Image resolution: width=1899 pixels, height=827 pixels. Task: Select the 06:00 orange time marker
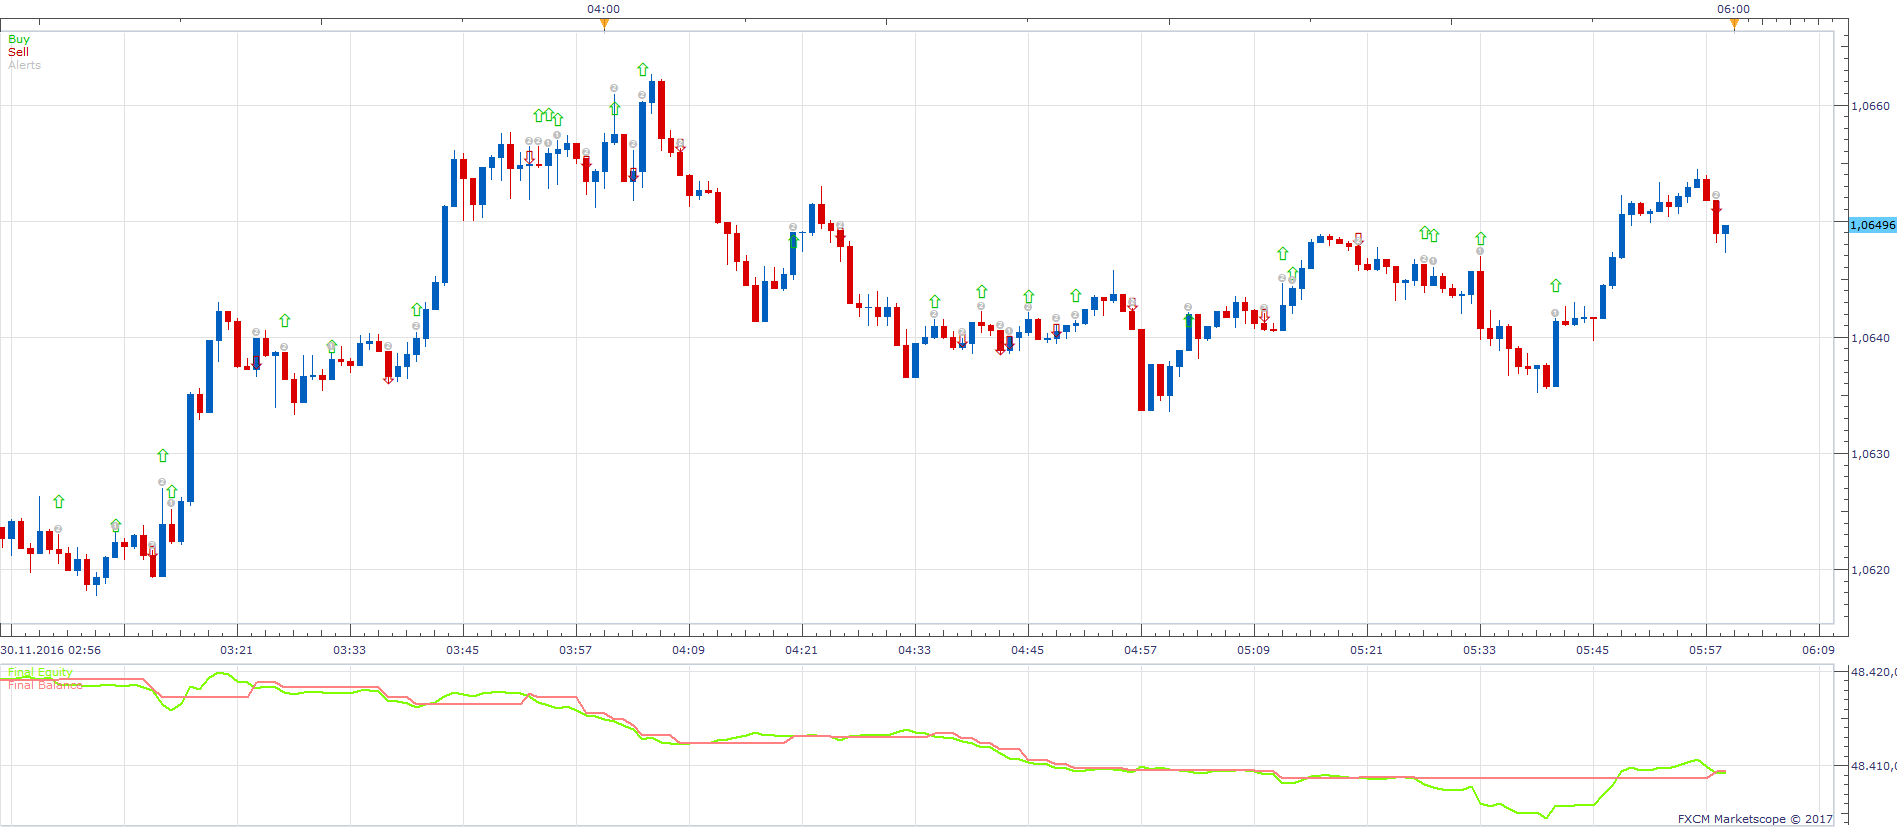(x=1734, y=25)
